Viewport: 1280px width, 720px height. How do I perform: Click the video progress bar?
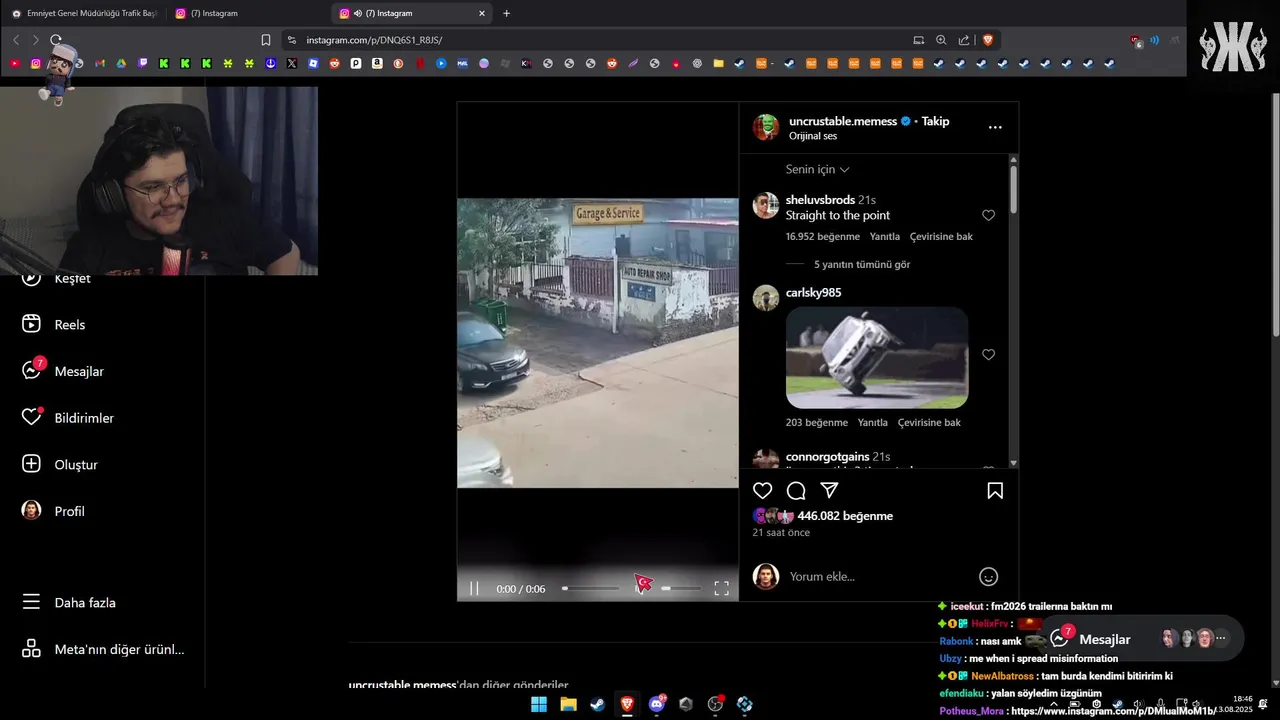coord(592,589)
